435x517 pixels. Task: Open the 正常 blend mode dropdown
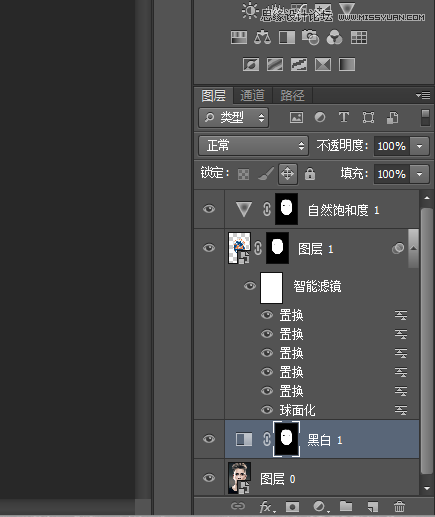pos(254,146)
